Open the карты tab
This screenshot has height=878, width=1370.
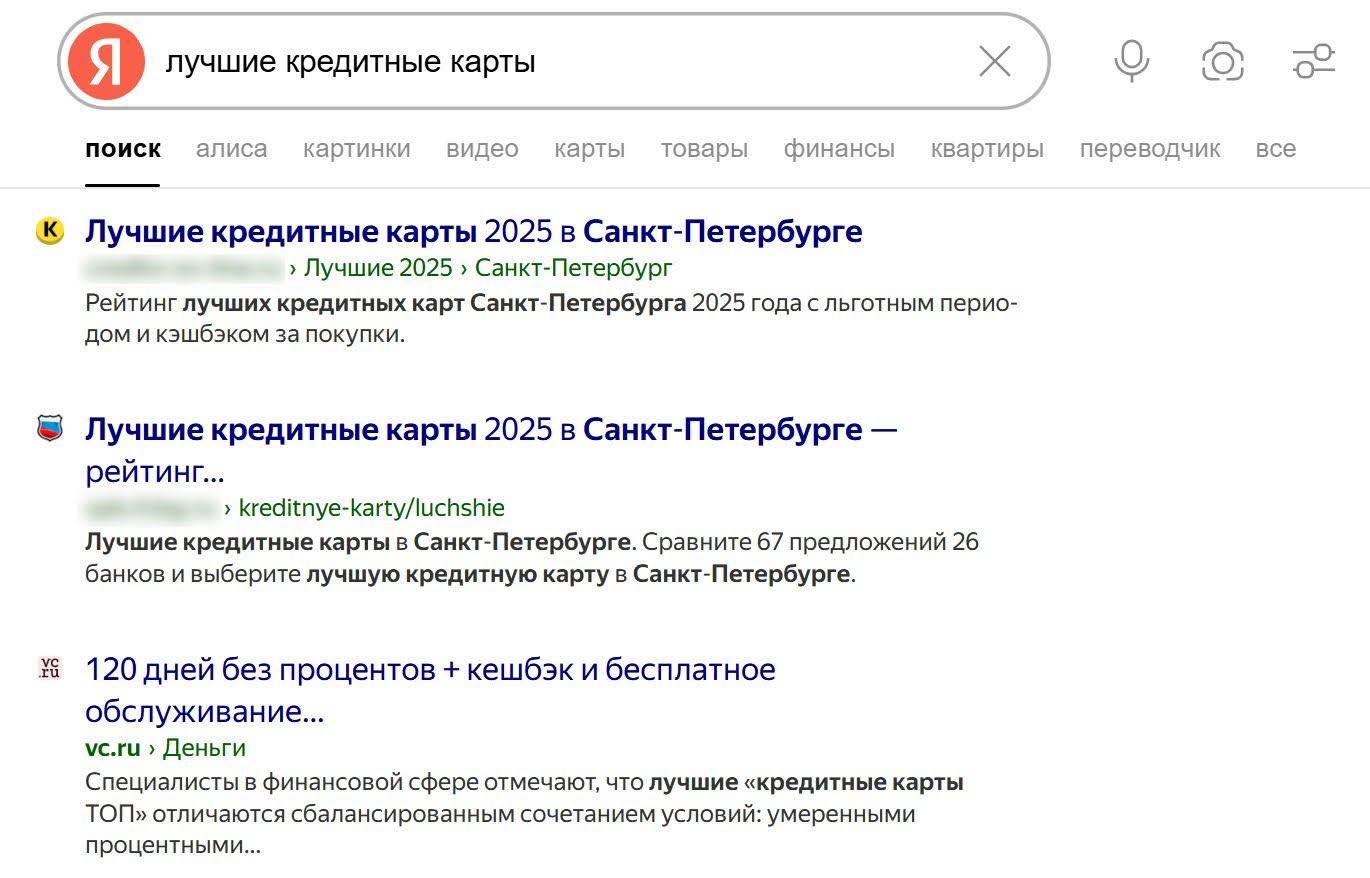click(x=590, y=148)
